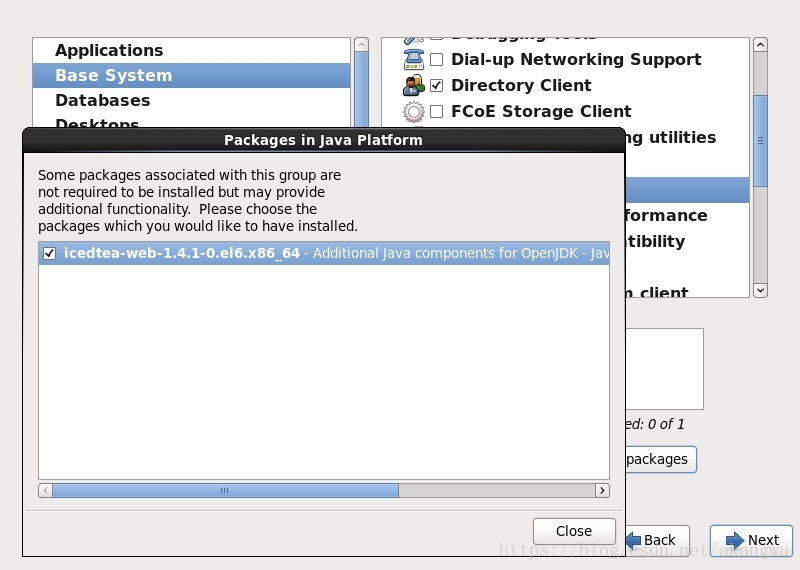The image size is (800, 570).
Task: Click the package list right scroll arrow
Action: (602, 490)
